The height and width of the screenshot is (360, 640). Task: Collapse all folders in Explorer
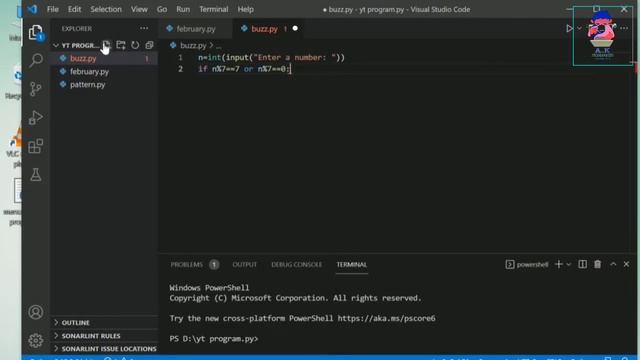coord(149,45)
